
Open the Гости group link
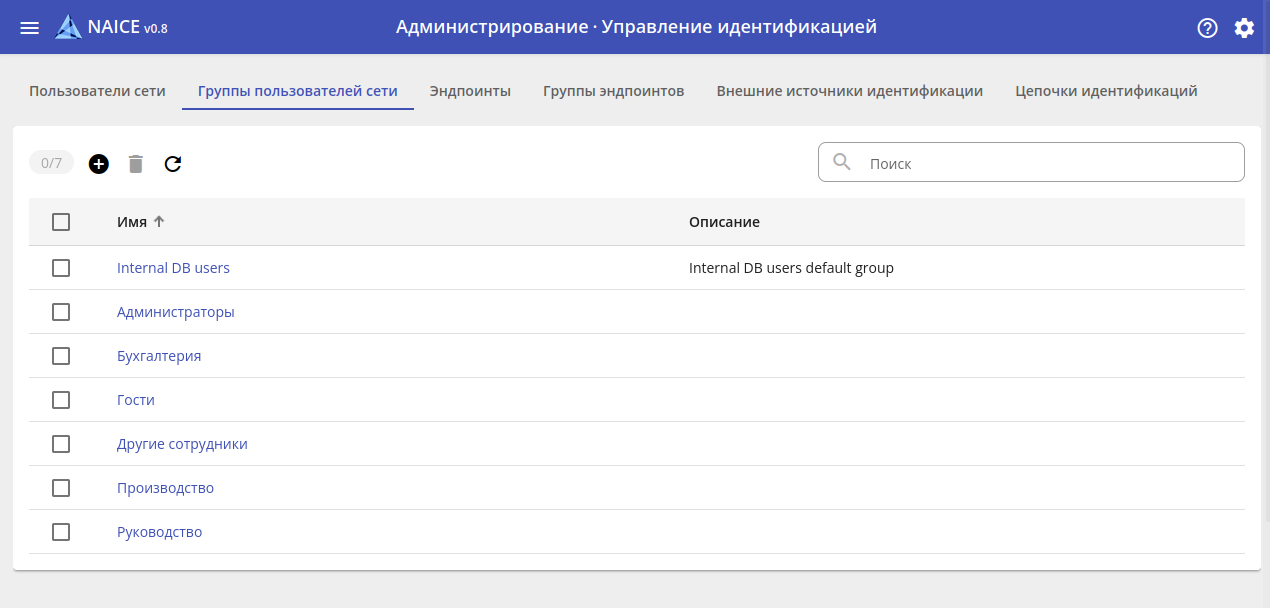(x=136, y=400)
